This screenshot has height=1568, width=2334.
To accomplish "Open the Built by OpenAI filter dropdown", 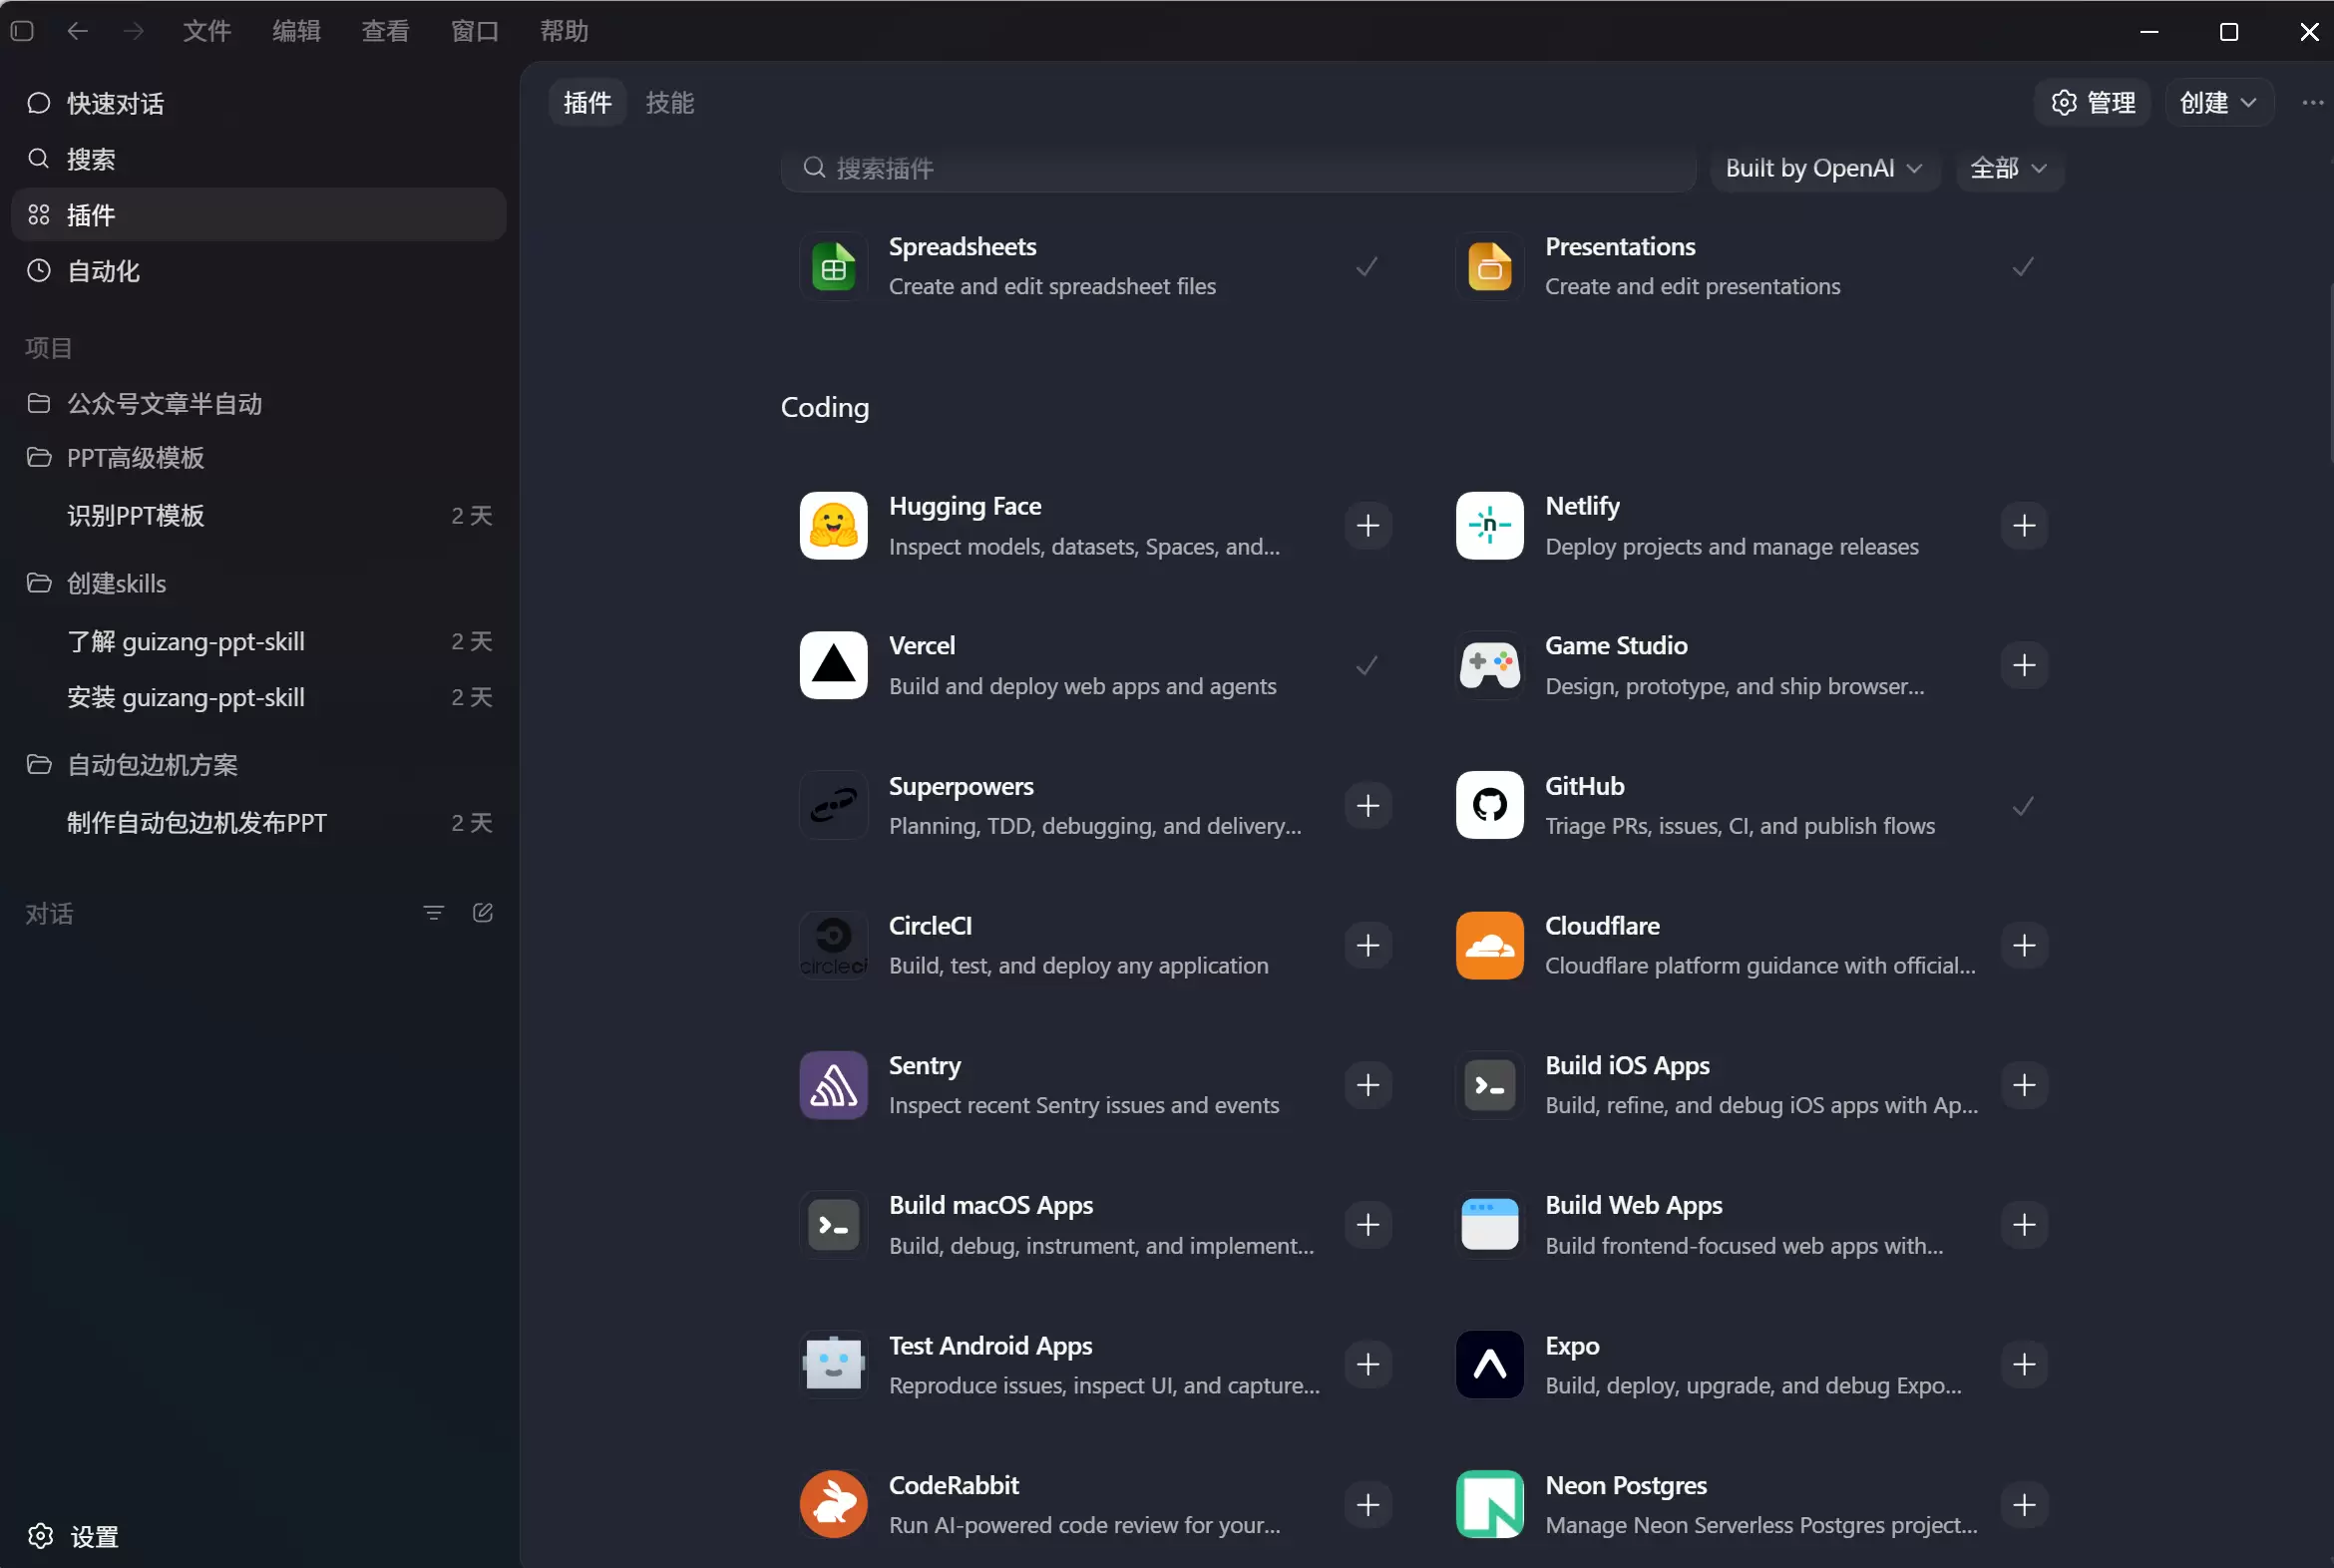I will (1825, 168).
